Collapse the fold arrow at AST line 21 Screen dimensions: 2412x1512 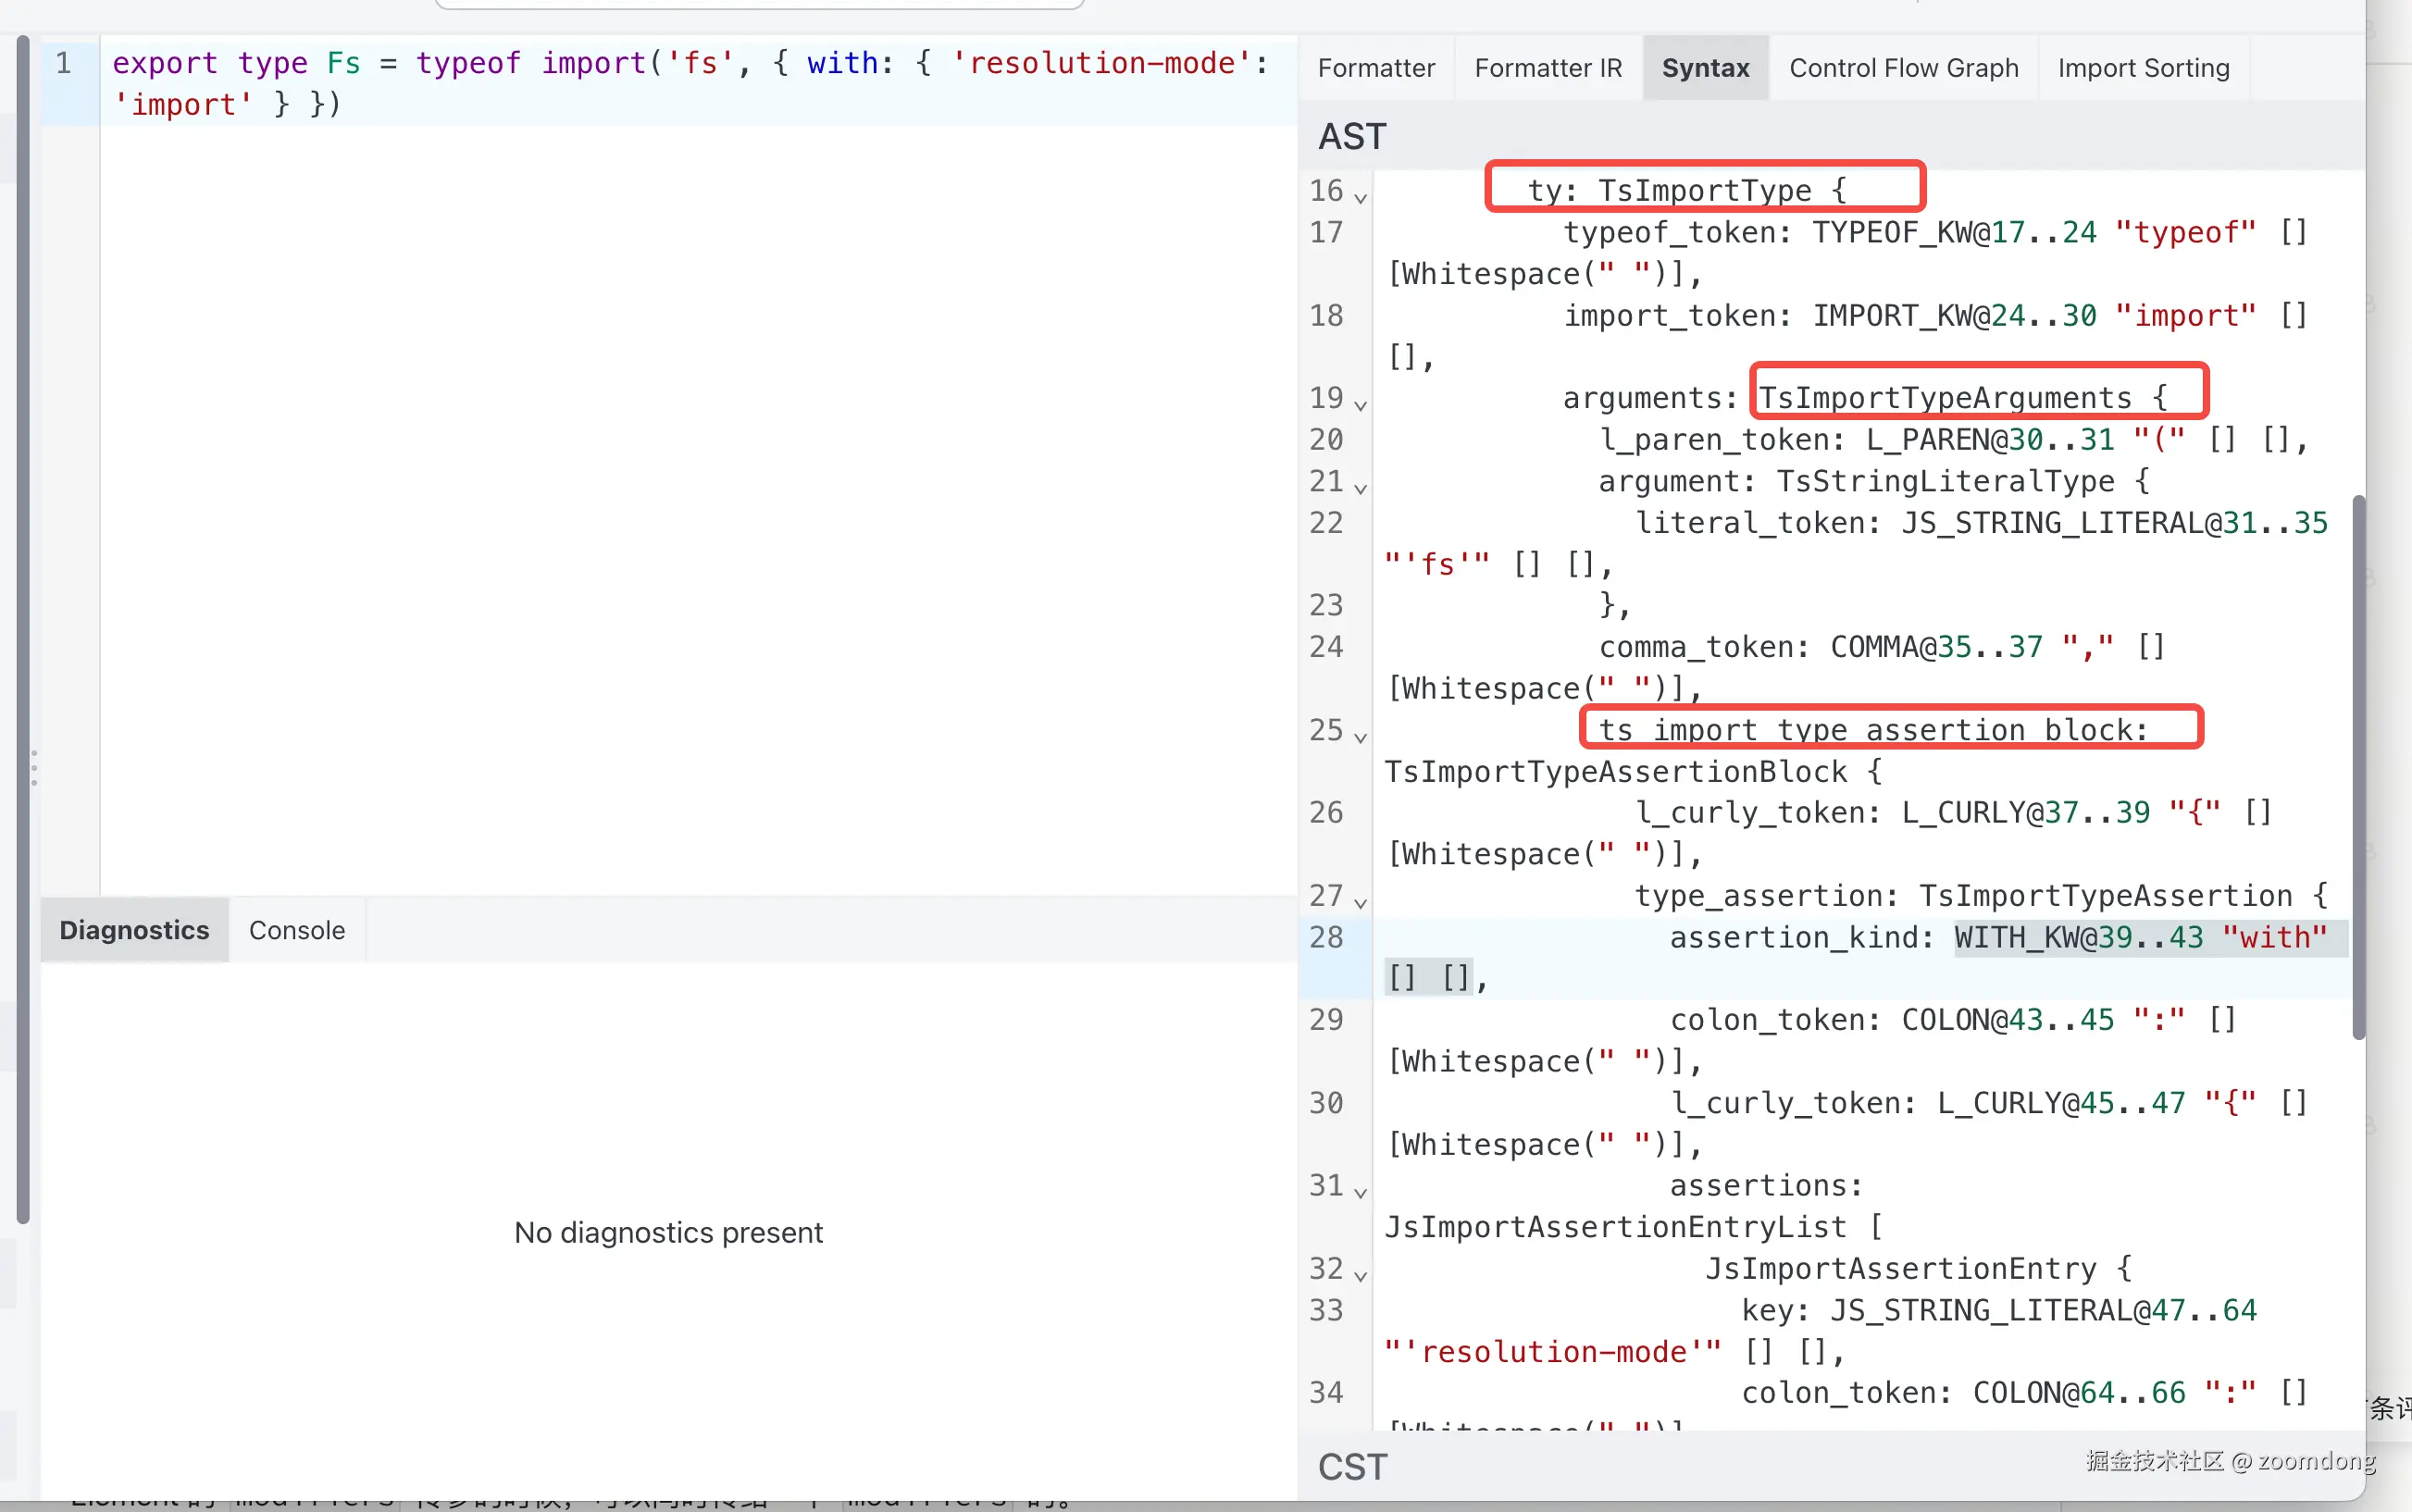[1360, 488]
